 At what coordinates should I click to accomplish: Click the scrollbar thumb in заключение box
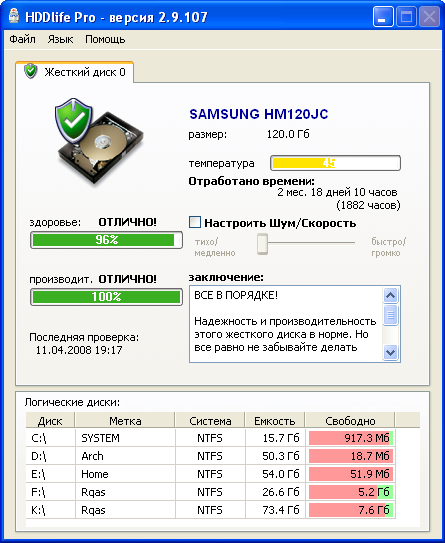[x=390, y=315]
